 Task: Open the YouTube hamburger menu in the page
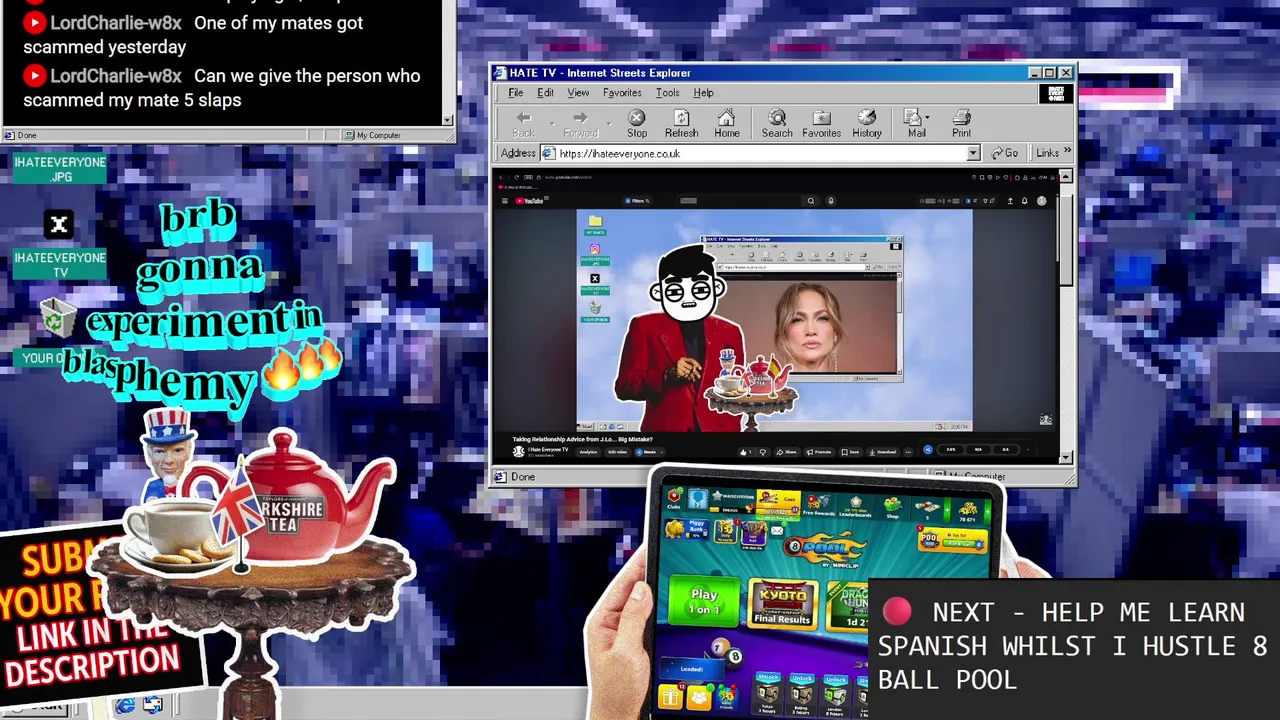click(505, 201)
